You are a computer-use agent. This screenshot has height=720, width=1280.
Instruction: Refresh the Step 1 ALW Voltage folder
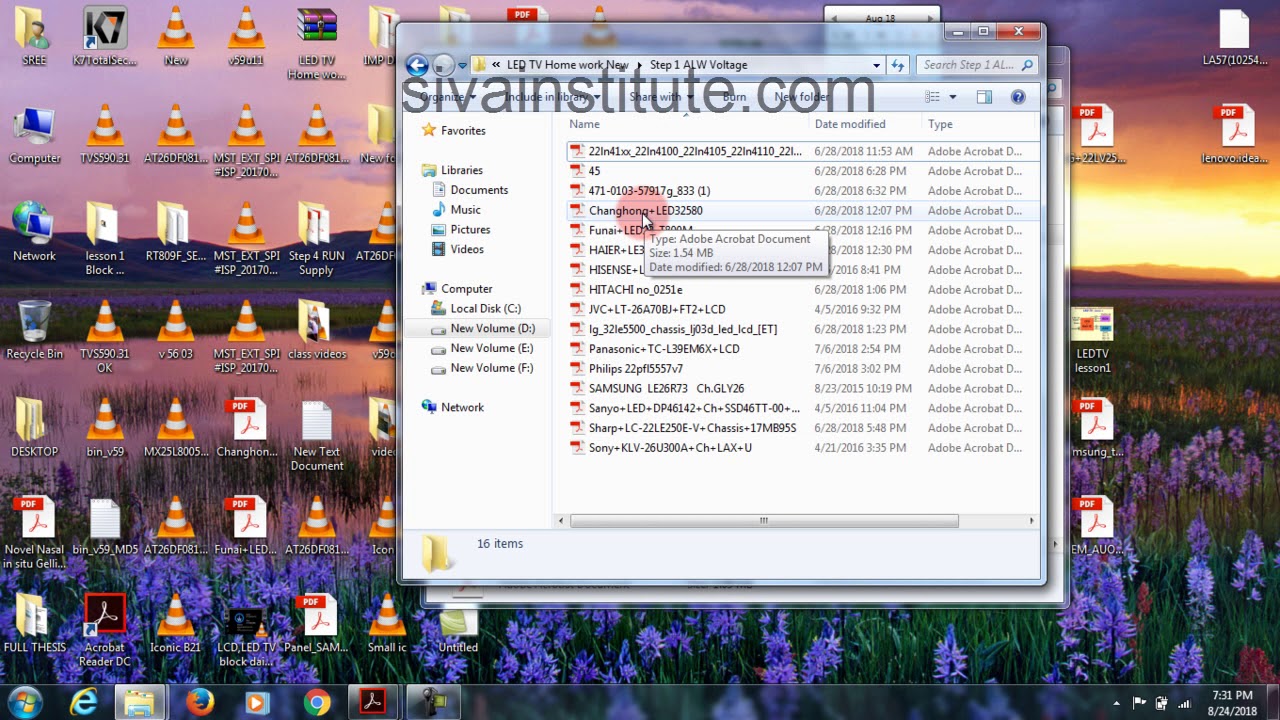tap(897, 65)
